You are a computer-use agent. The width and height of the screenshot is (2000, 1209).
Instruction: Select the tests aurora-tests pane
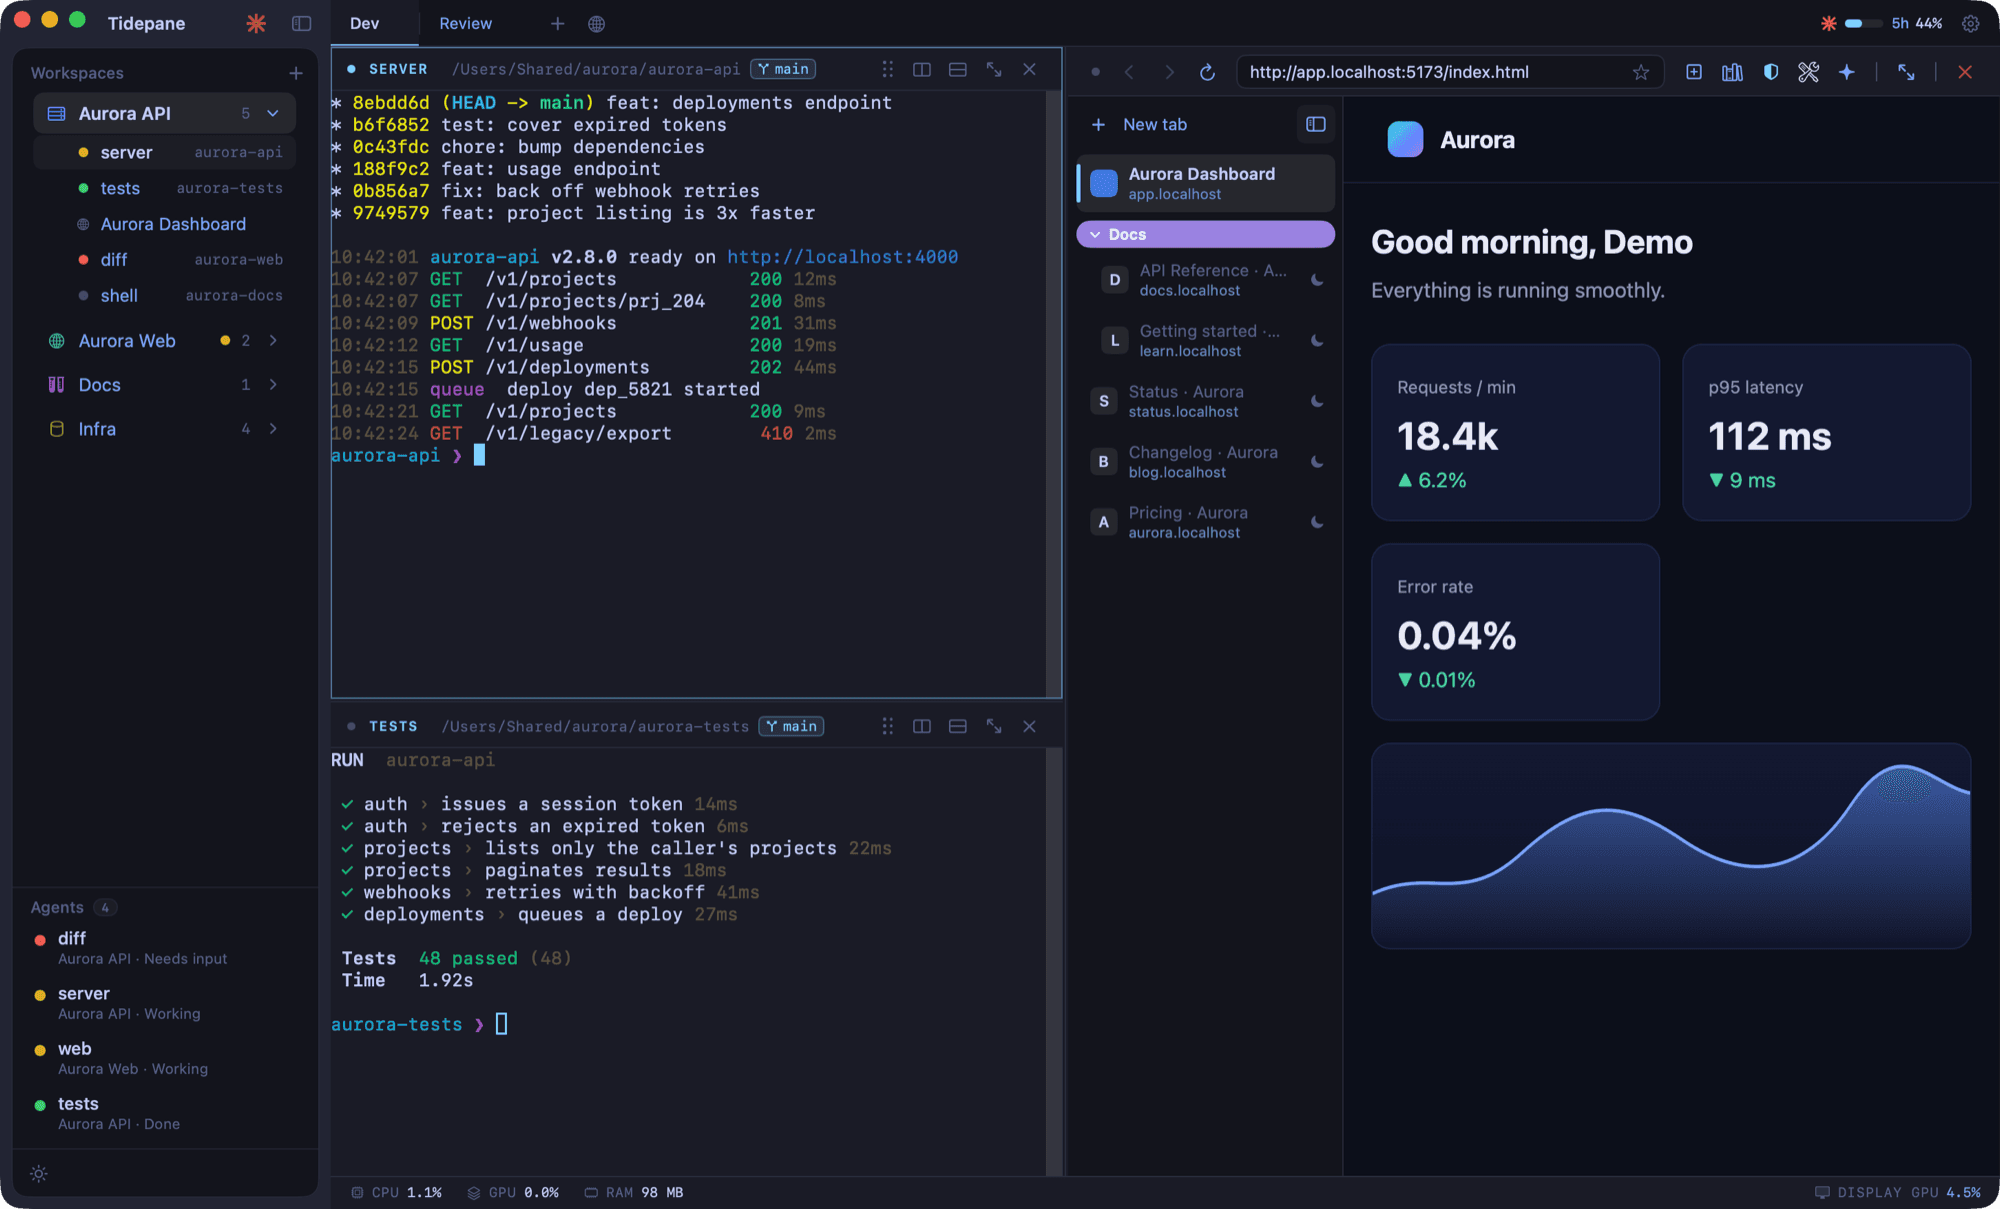tap(165, 188)
